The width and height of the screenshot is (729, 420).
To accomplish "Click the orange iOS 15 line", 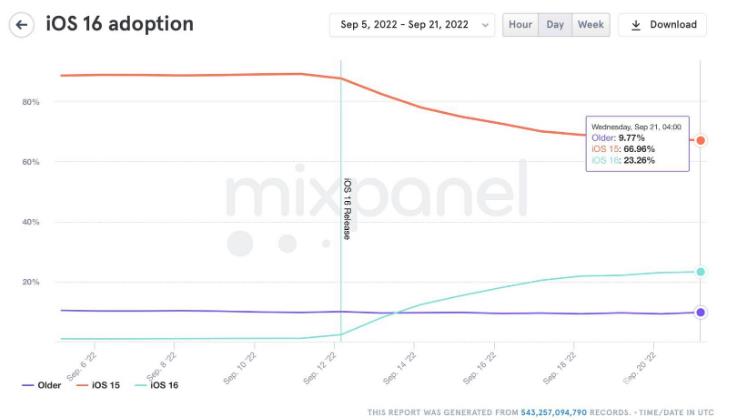I will point(200,74).
